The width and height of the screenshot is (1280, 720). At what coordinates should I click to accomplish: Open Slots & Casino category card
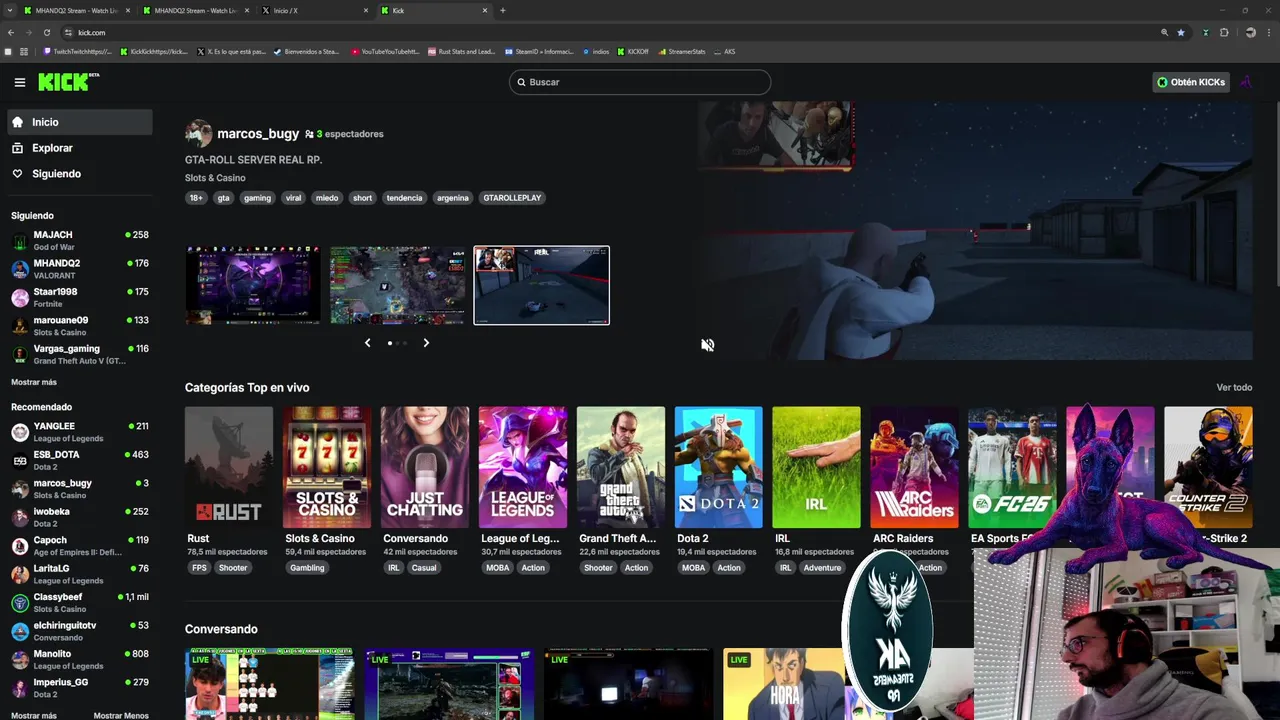point(327,467)
